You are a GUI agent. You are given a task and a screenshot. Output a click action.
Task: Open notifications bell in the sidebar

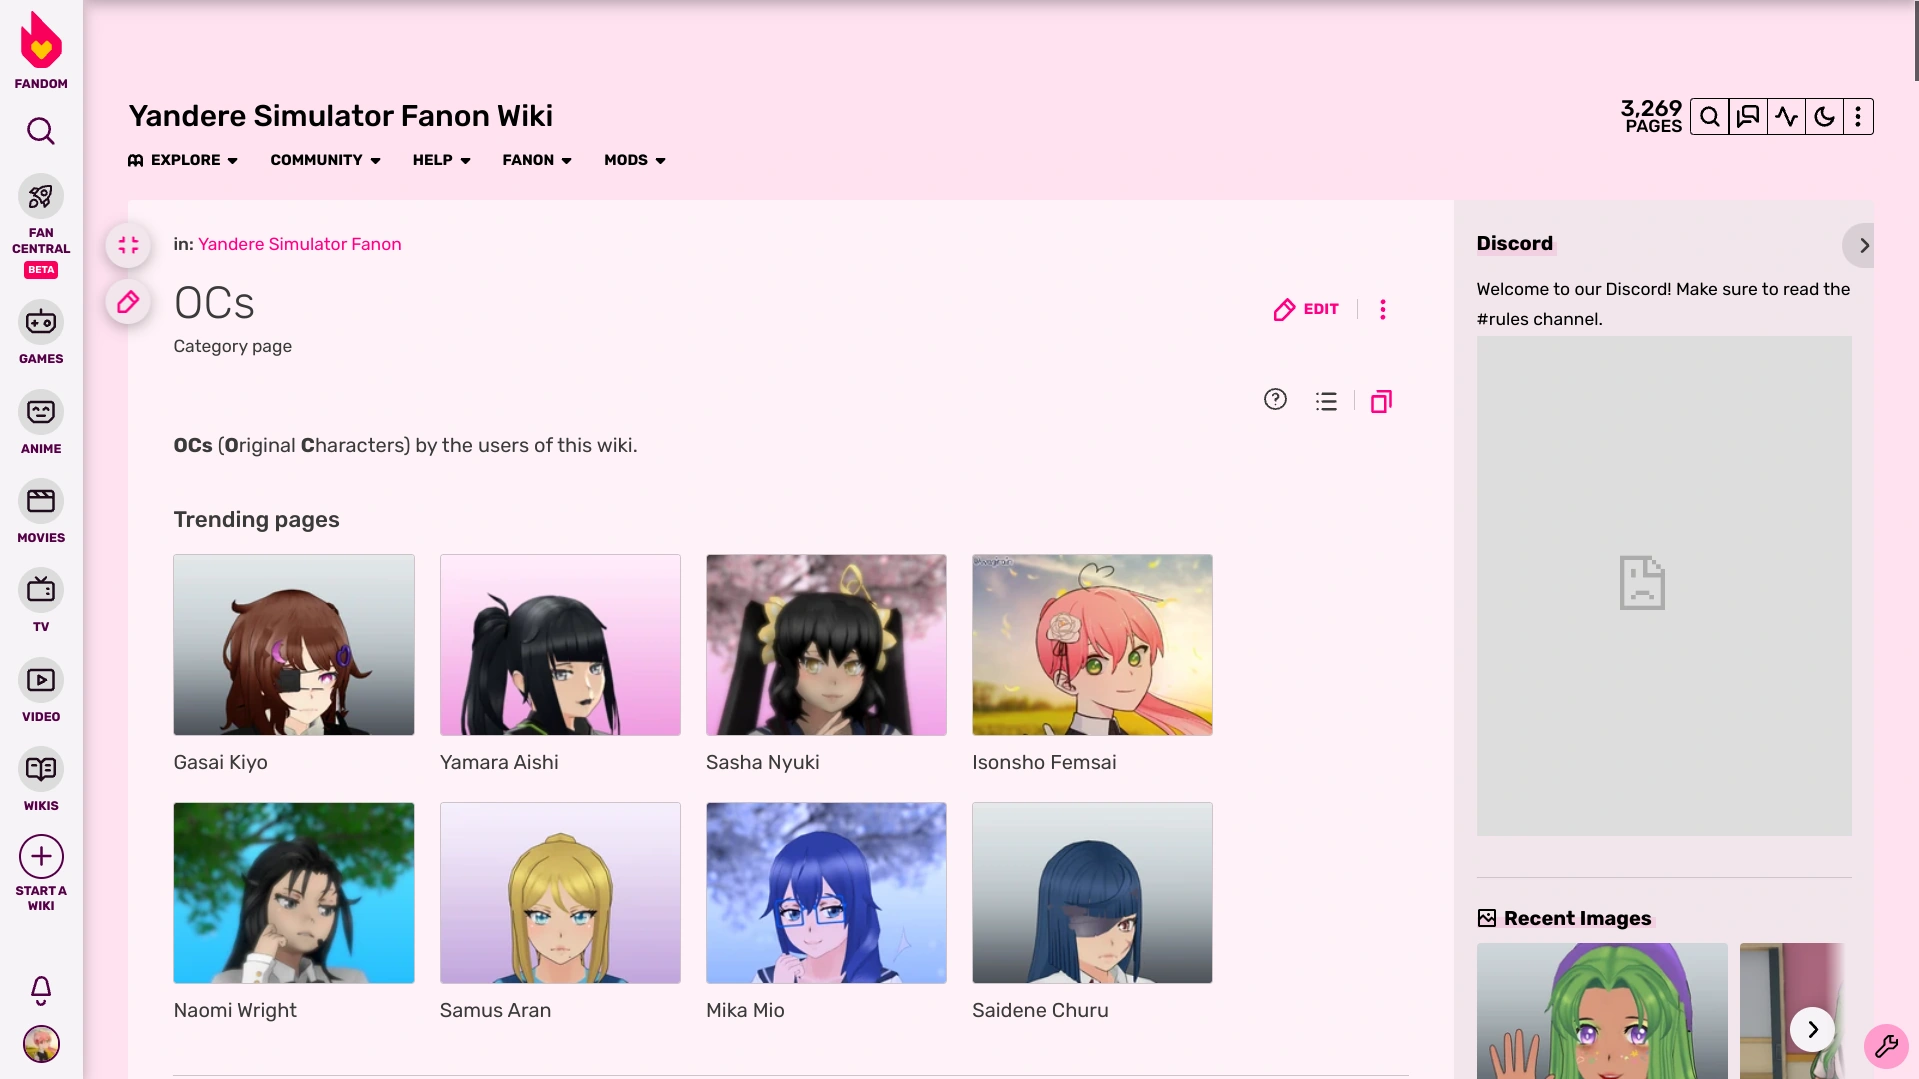pos(40,990)
